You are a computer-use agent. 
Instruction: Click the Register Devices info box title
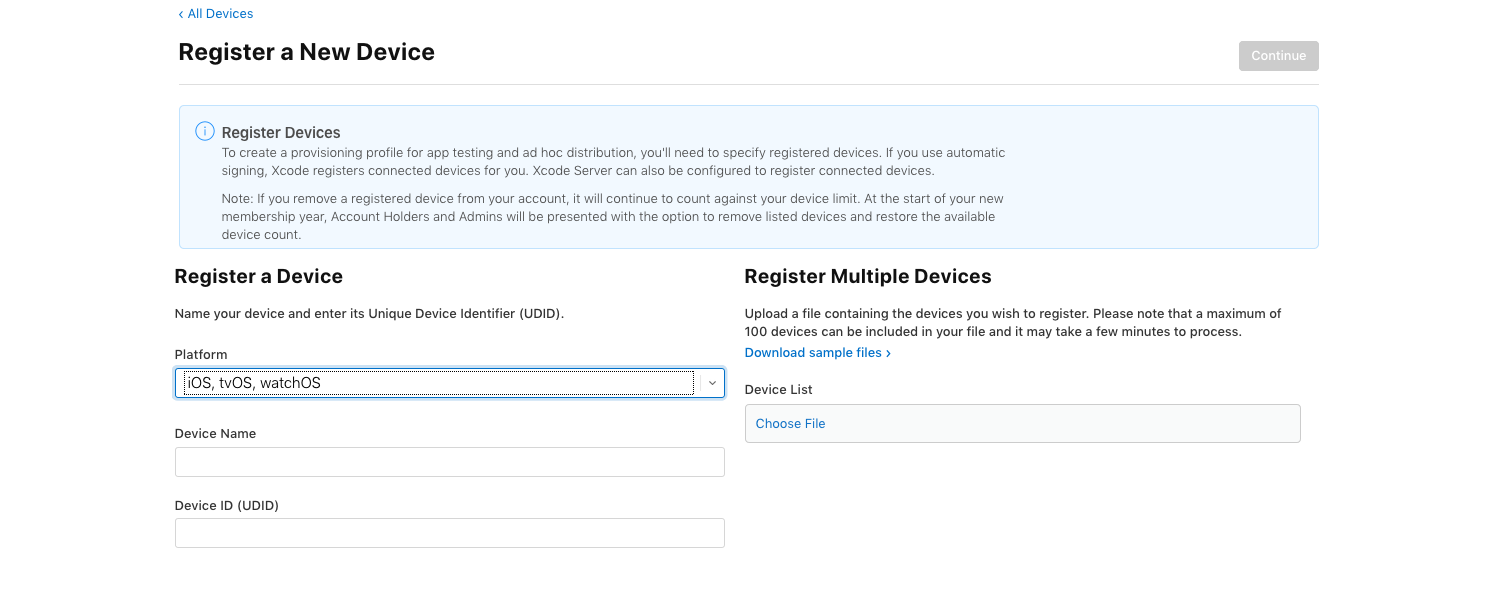click(281, 133)
